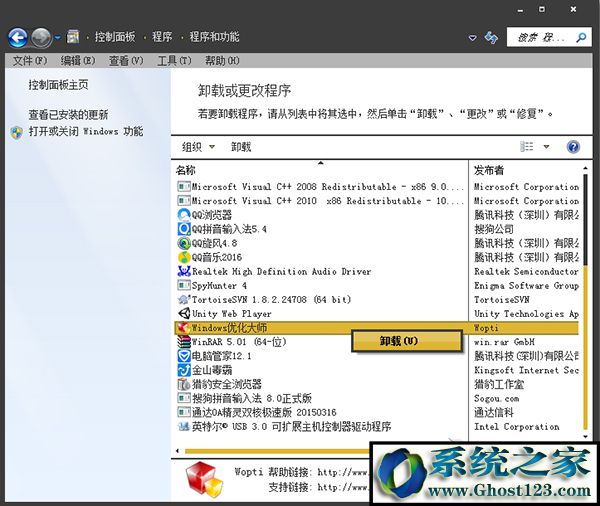Go to 程序 in the address path

[162, 37]
